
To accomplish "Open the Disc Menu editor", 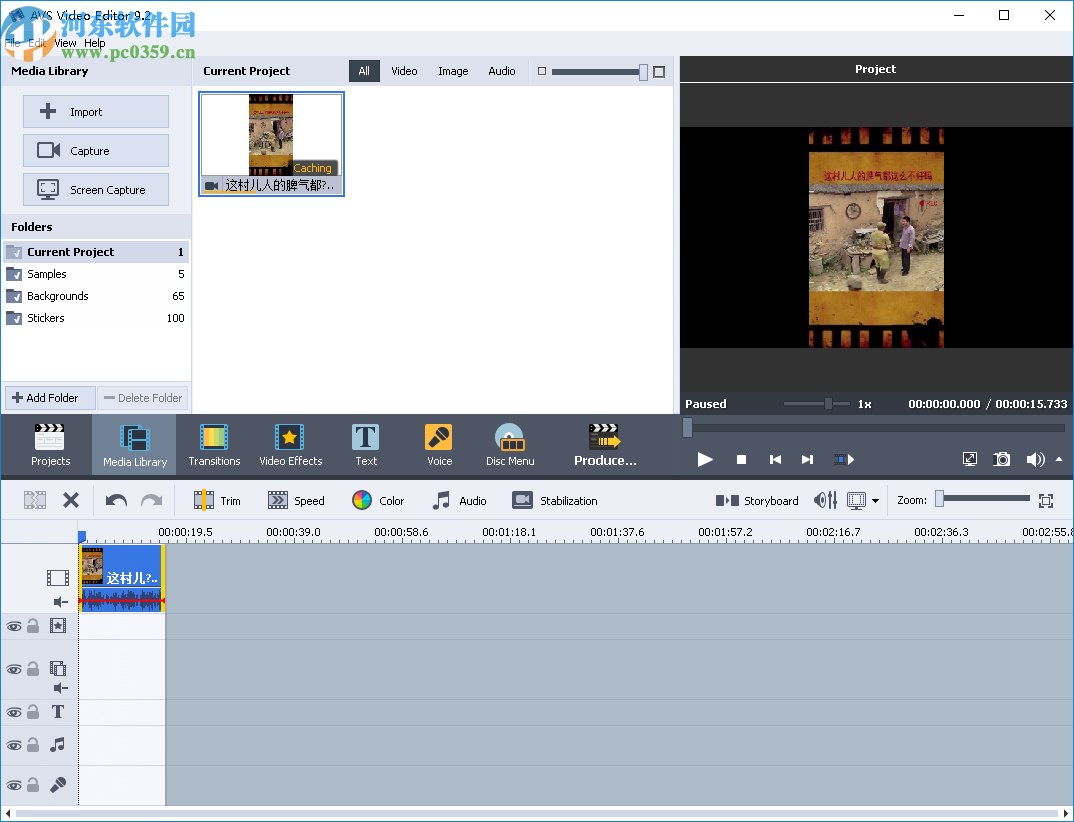I will coord(509,444).
